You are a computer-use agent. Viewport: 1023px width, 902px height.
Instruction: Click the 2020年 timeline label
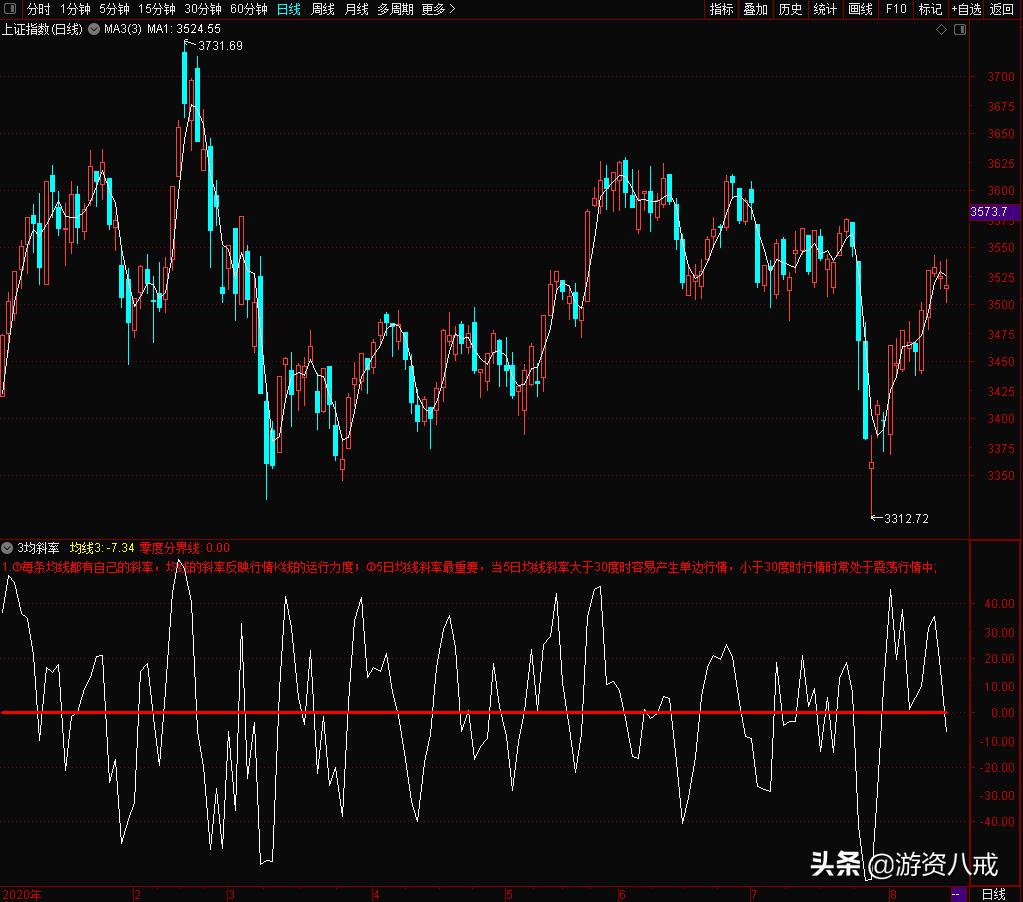click(22, 895)
